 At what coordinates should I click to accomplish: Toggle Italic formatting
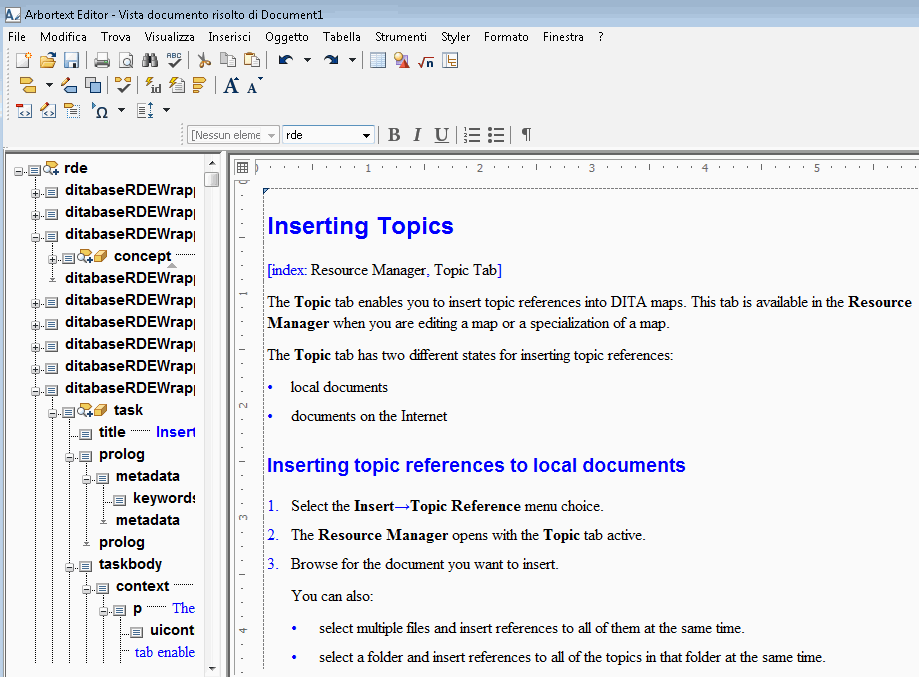click(417, 135)
